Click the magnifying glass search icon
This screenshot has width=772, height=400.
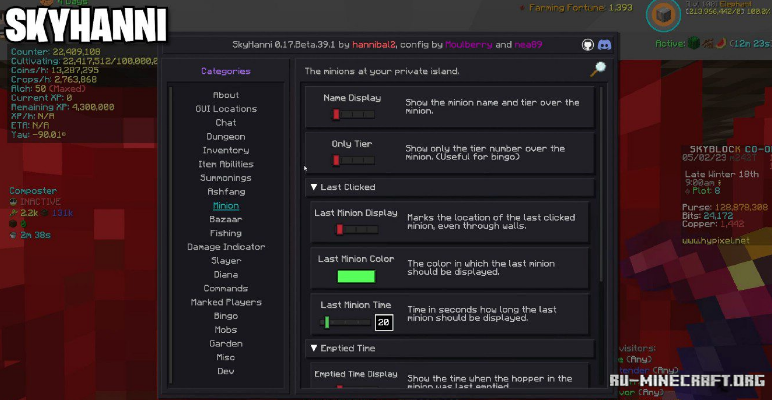coord(598,69)
